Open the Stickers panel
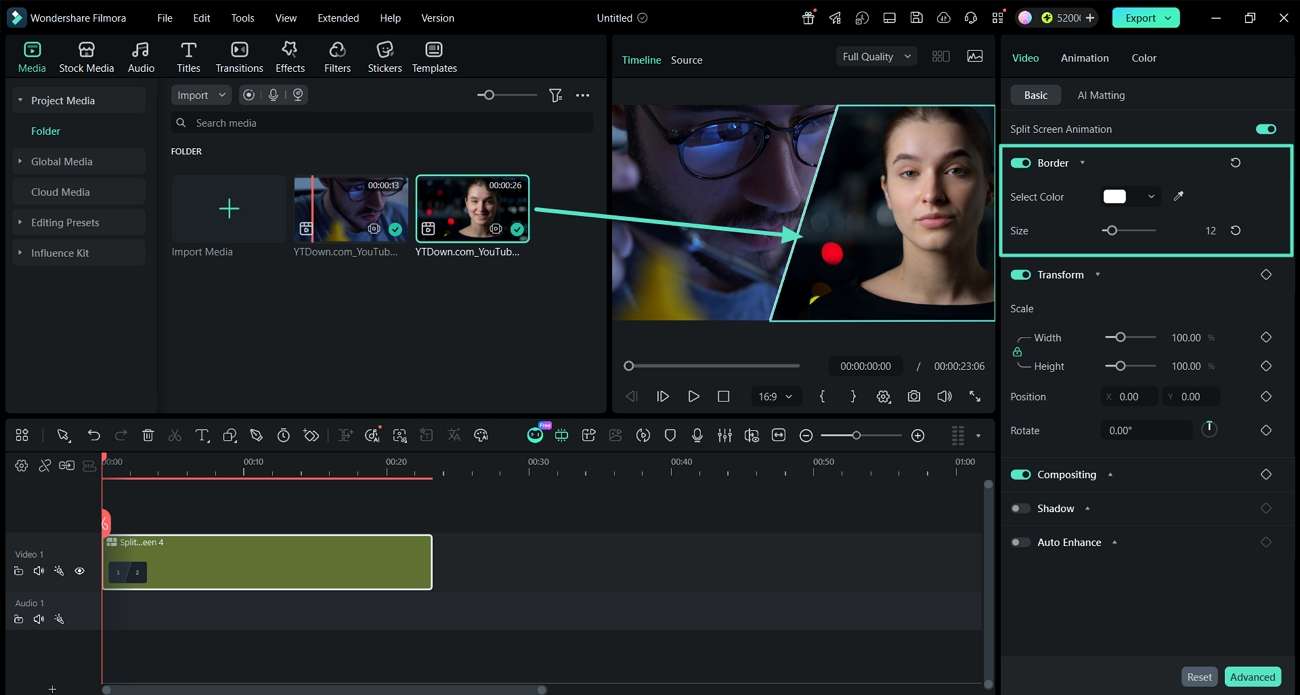This screenshot has width=1300, height=695. (384, 57)
